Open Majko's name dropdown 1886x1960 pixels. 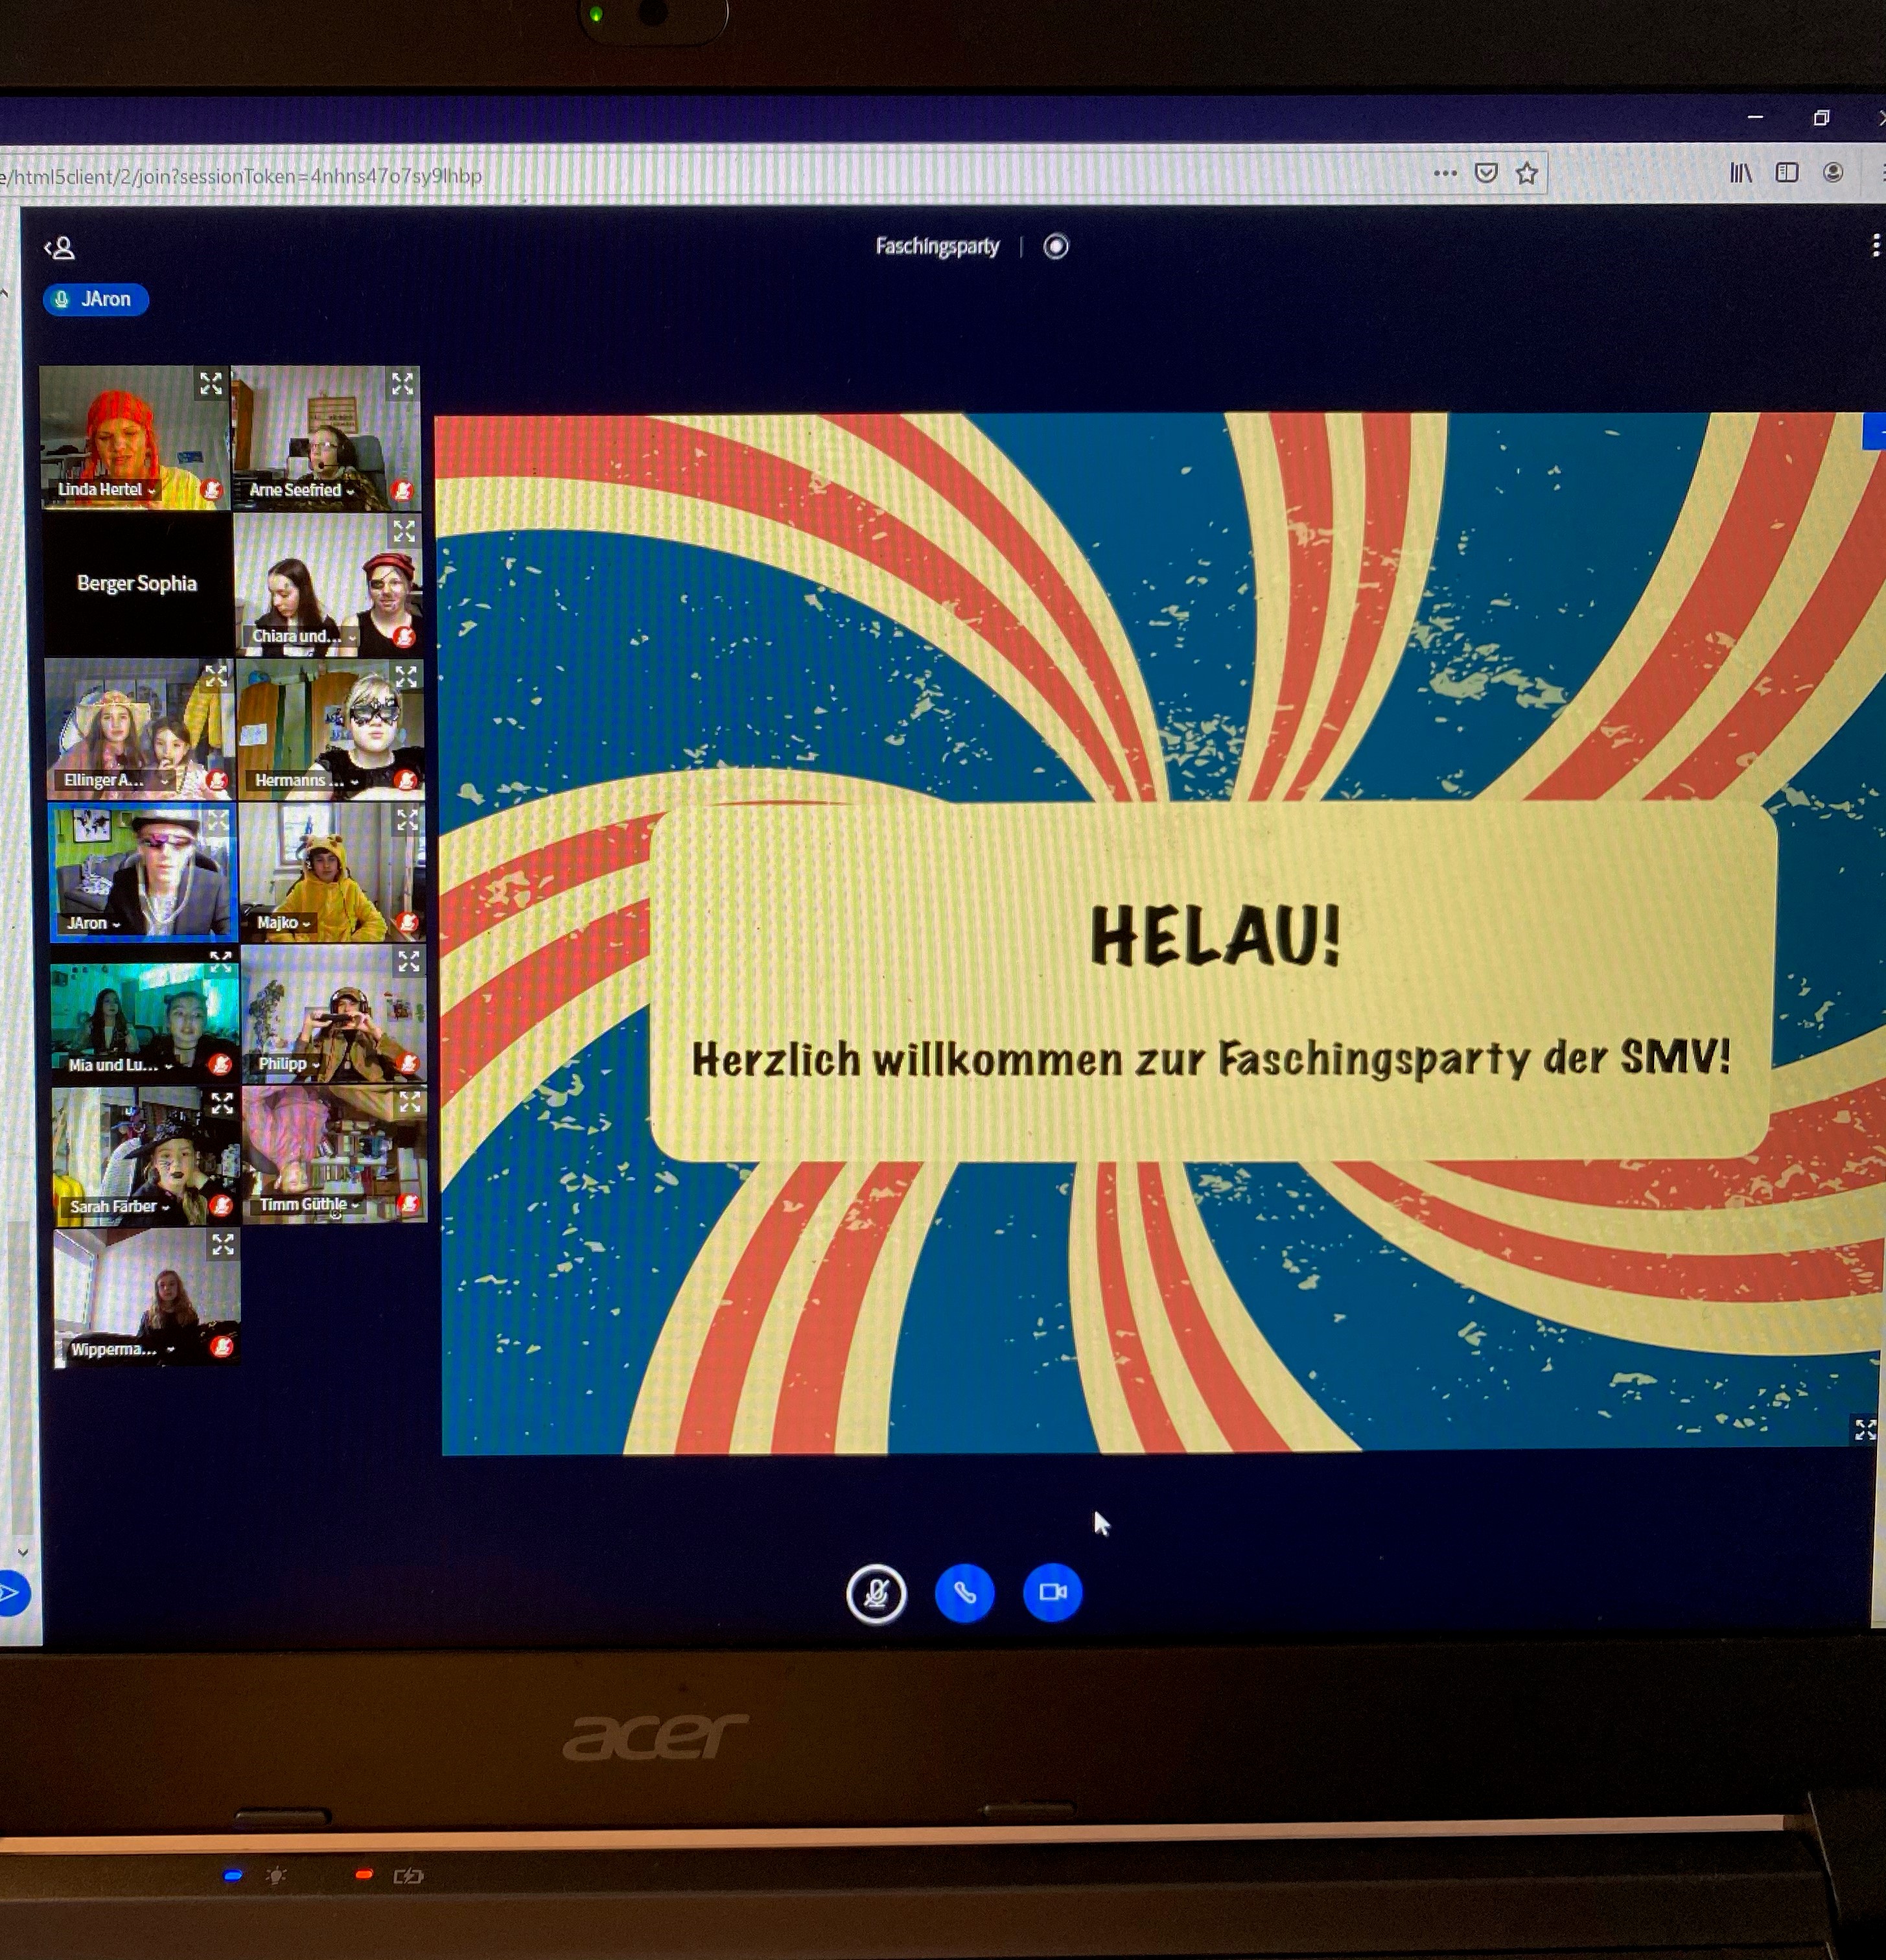pos(283,923)
